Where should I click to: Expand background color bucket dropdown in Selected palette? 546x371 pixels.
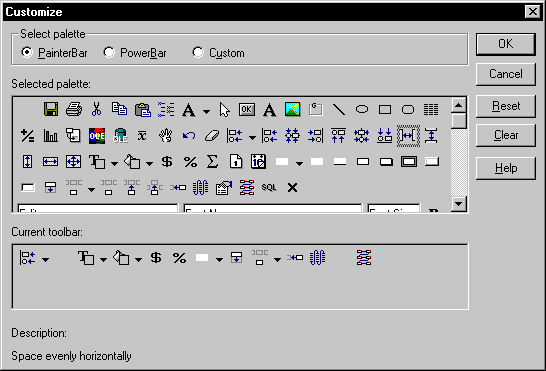149,163
